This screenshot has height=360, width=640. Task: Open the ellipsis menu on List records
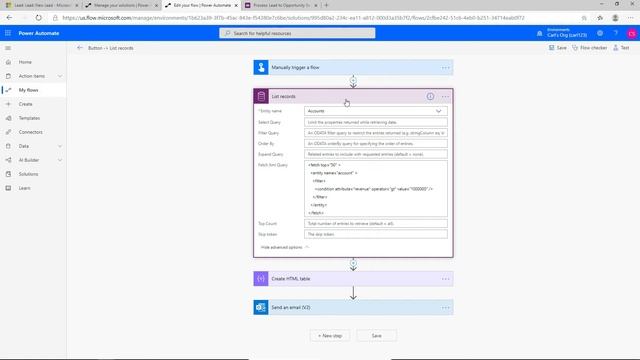pos(445,96)
